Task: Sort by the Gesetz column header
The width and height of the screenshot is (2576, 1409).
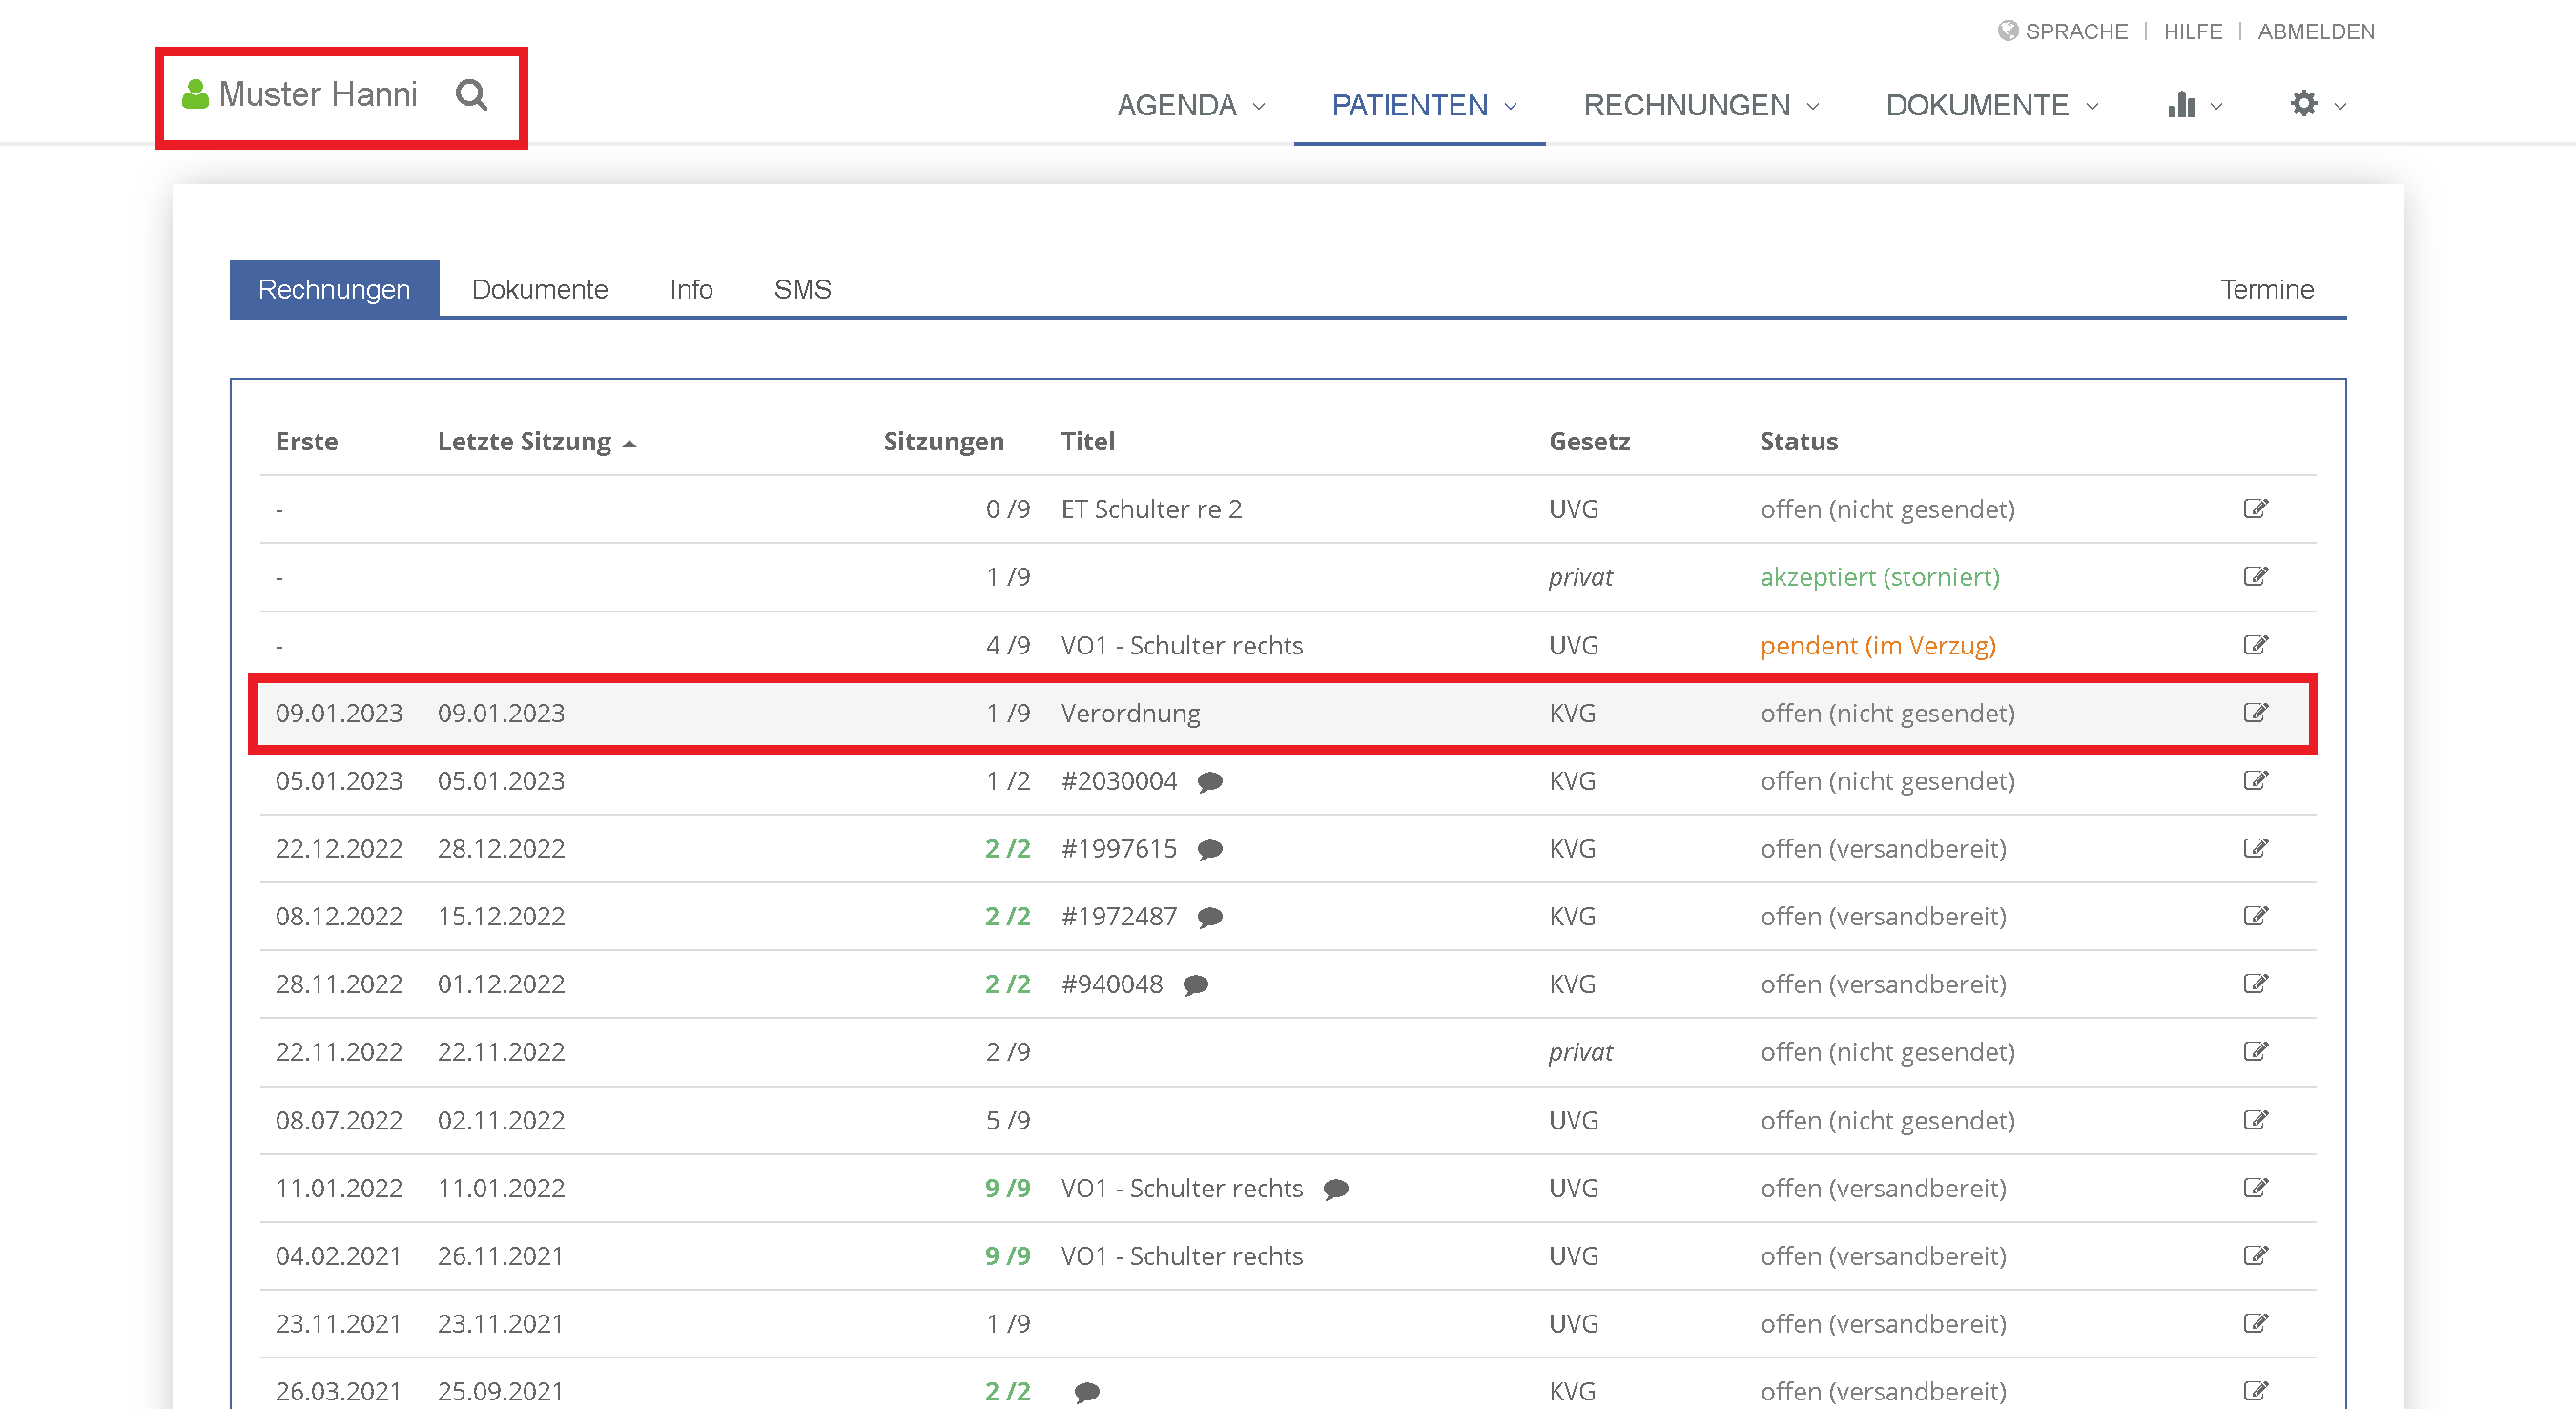Action: (1589, 441)
